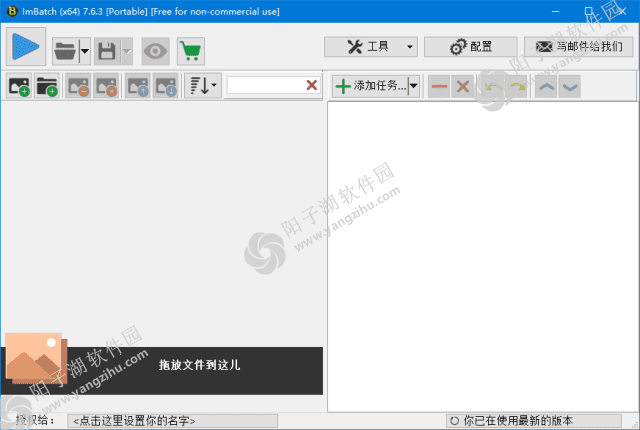Click the 拖放文件到这儿 drop area
This screenshot has width=640, height=430.
pos(162,370)
